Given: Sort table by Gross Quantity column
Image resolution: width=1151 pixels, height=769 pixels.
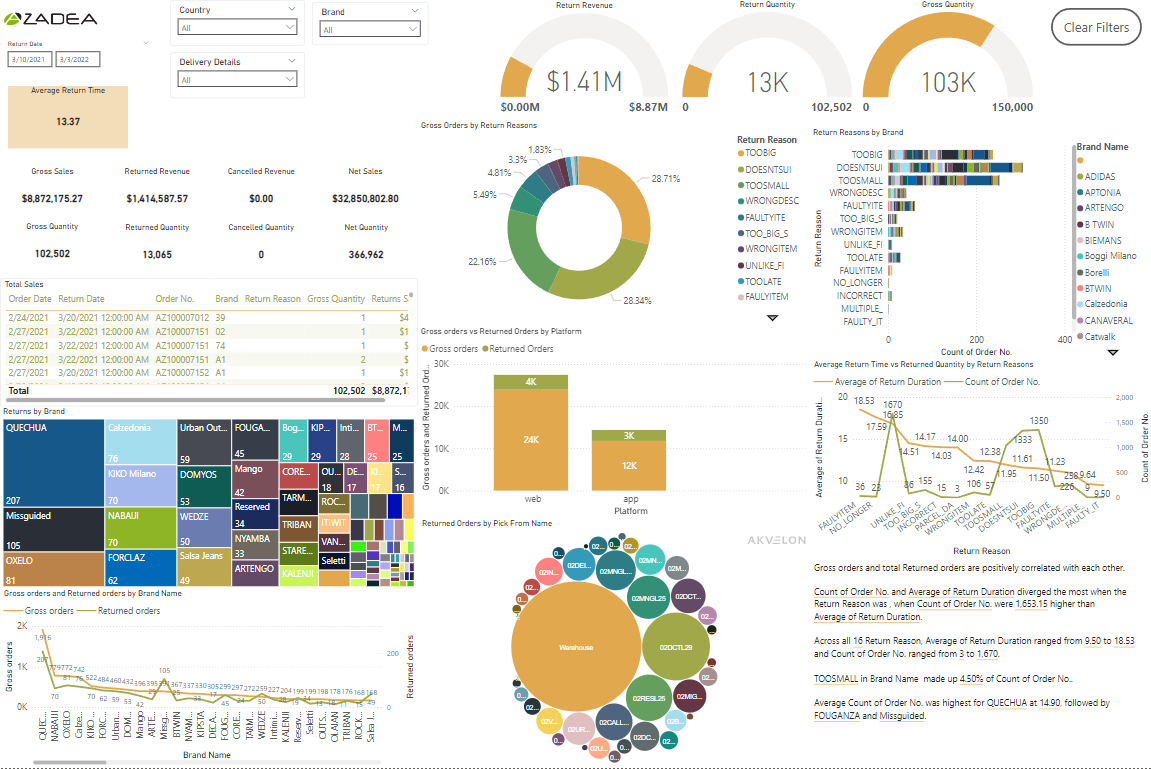Looking at the screenshot, I should (336, 299).
